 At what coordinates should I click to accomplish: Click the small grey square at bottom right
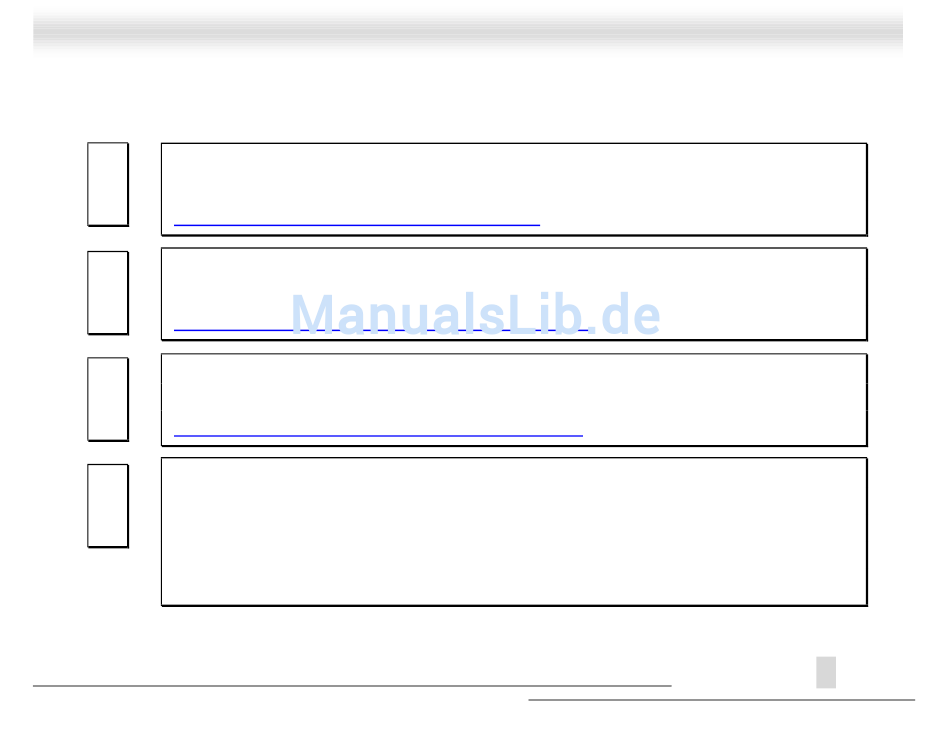click(x=825, y=672)
